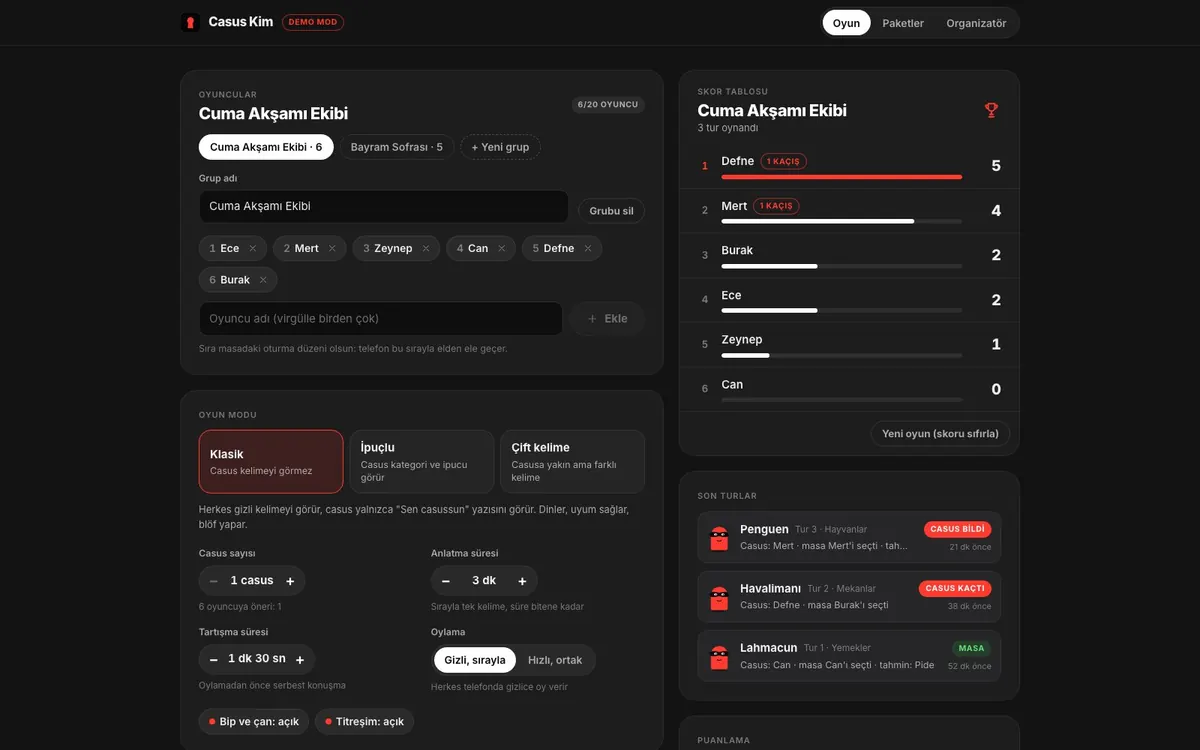The image size is (1200, 750).
Task: Decrease Casus sayısı with the minus
Action: [x=214, y=581]
